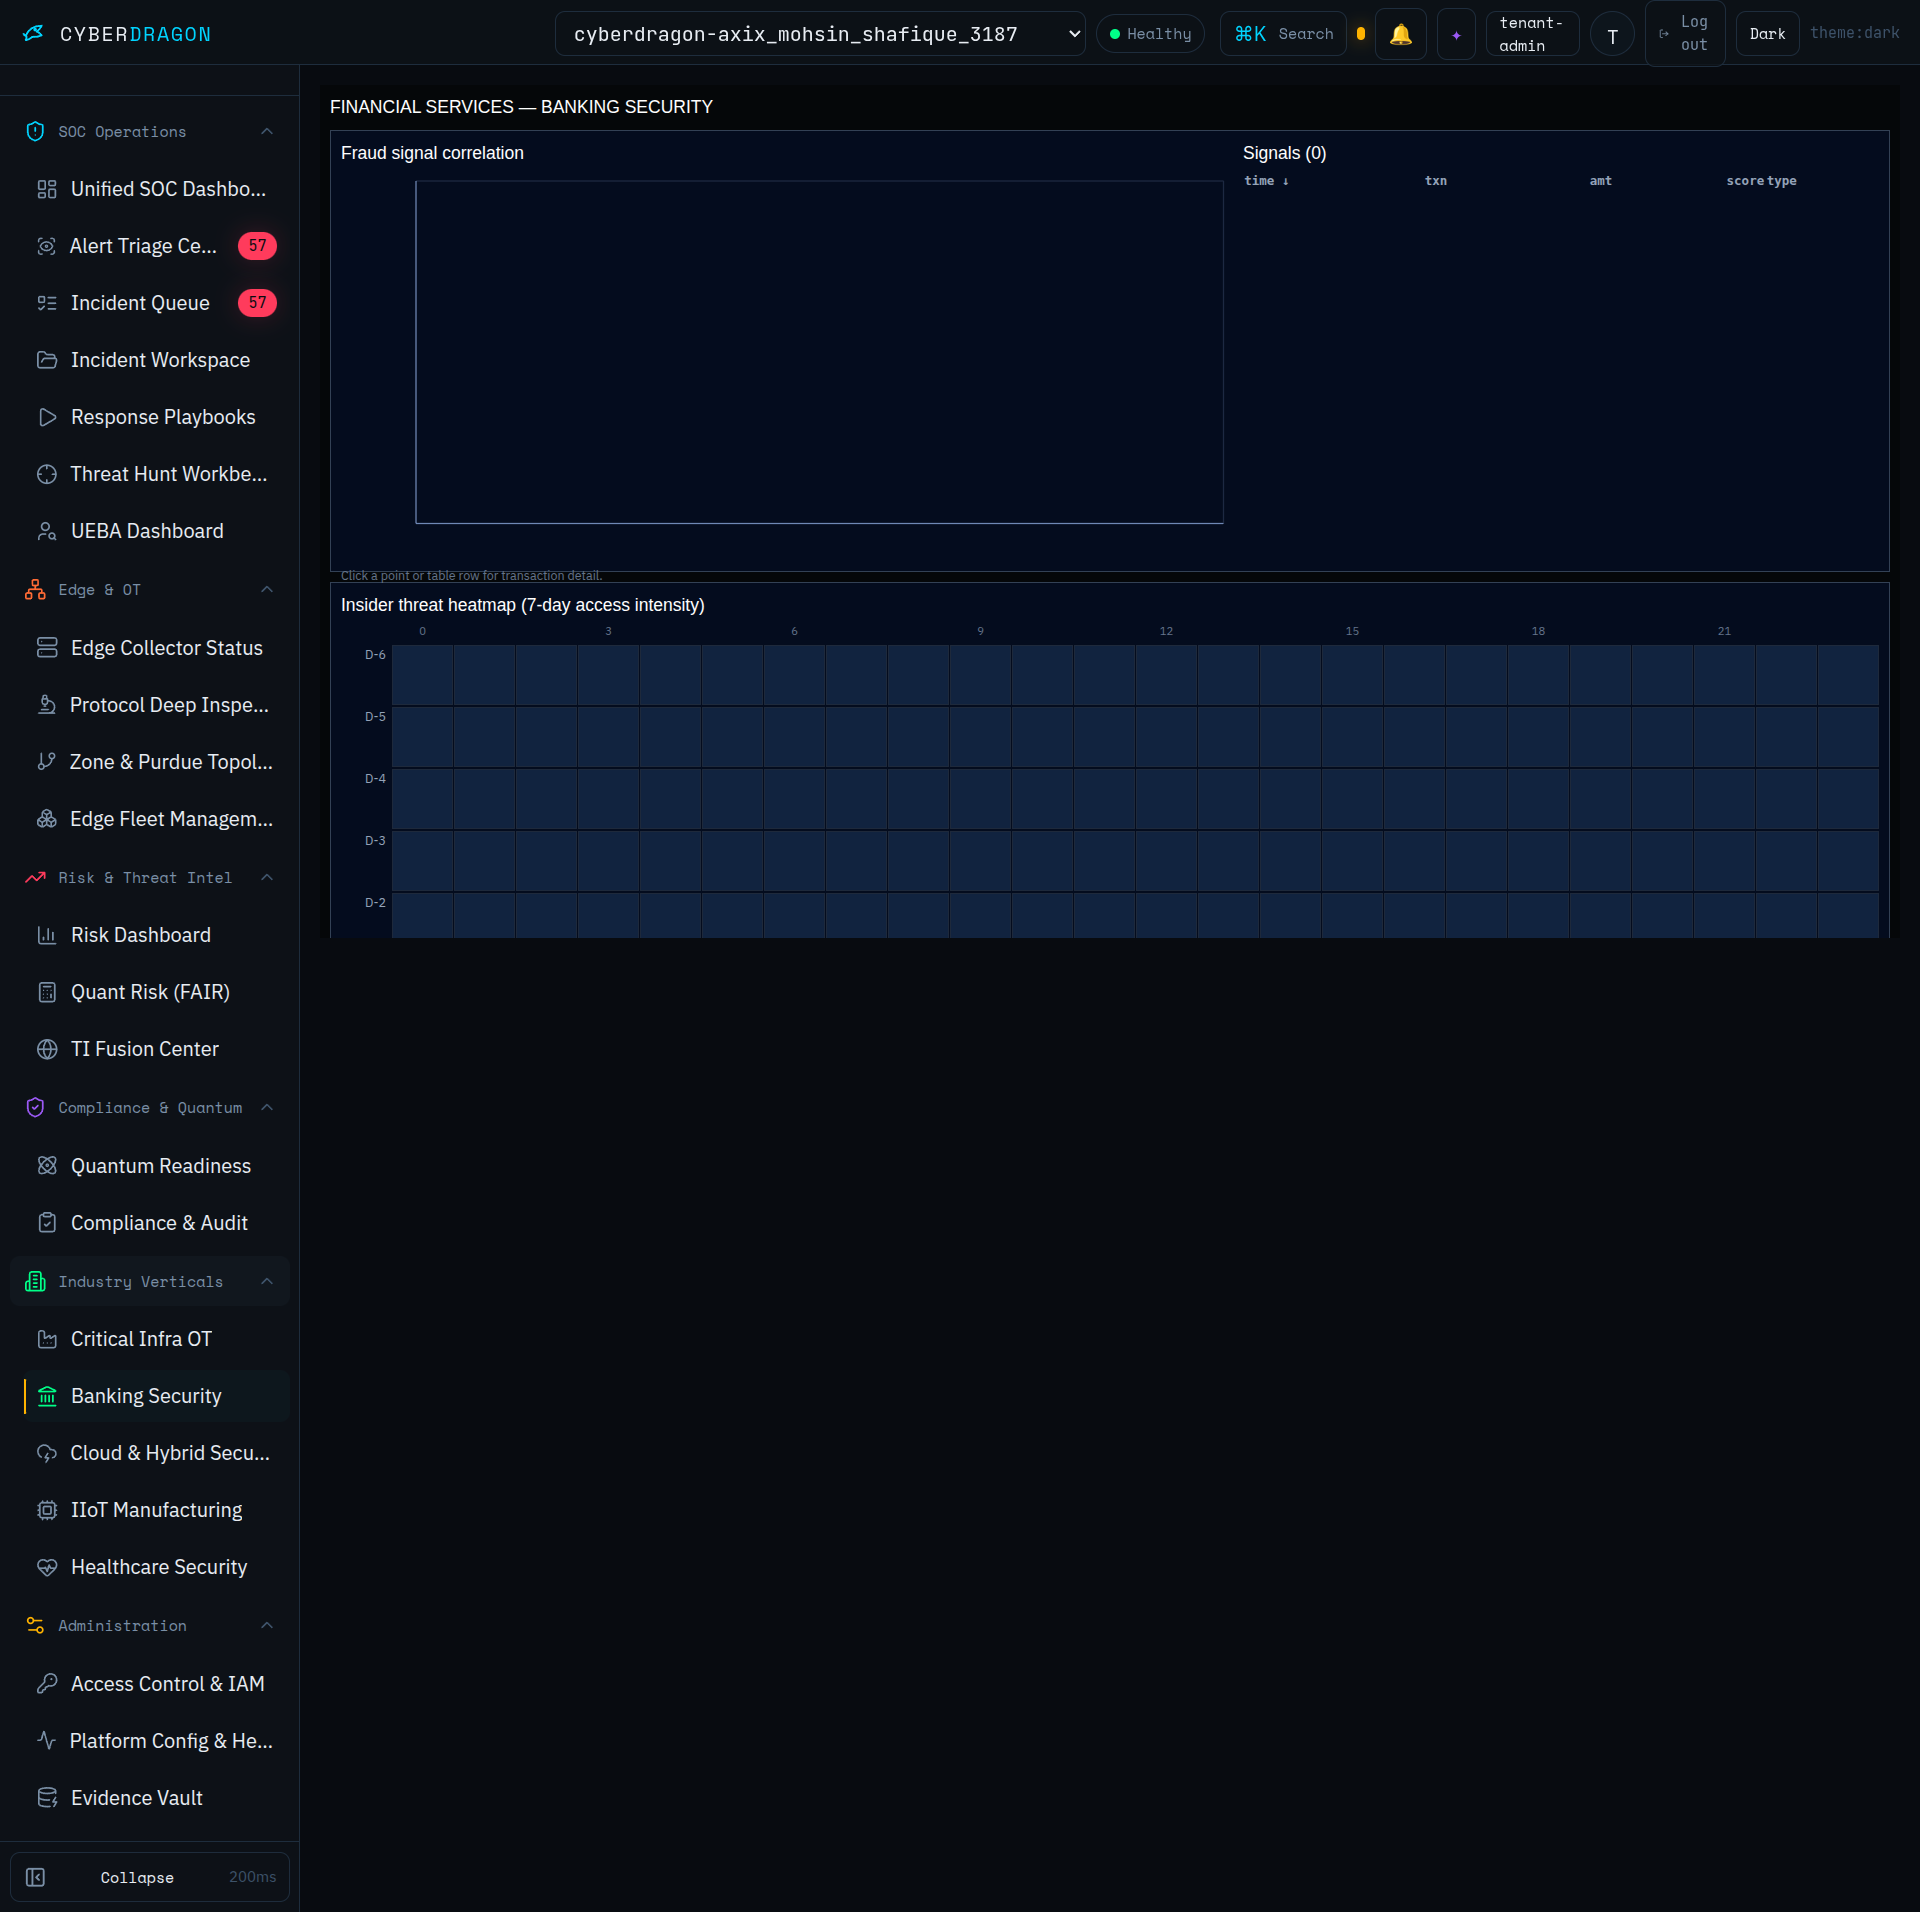Open the notifications bell

[x=1401, y=34]
